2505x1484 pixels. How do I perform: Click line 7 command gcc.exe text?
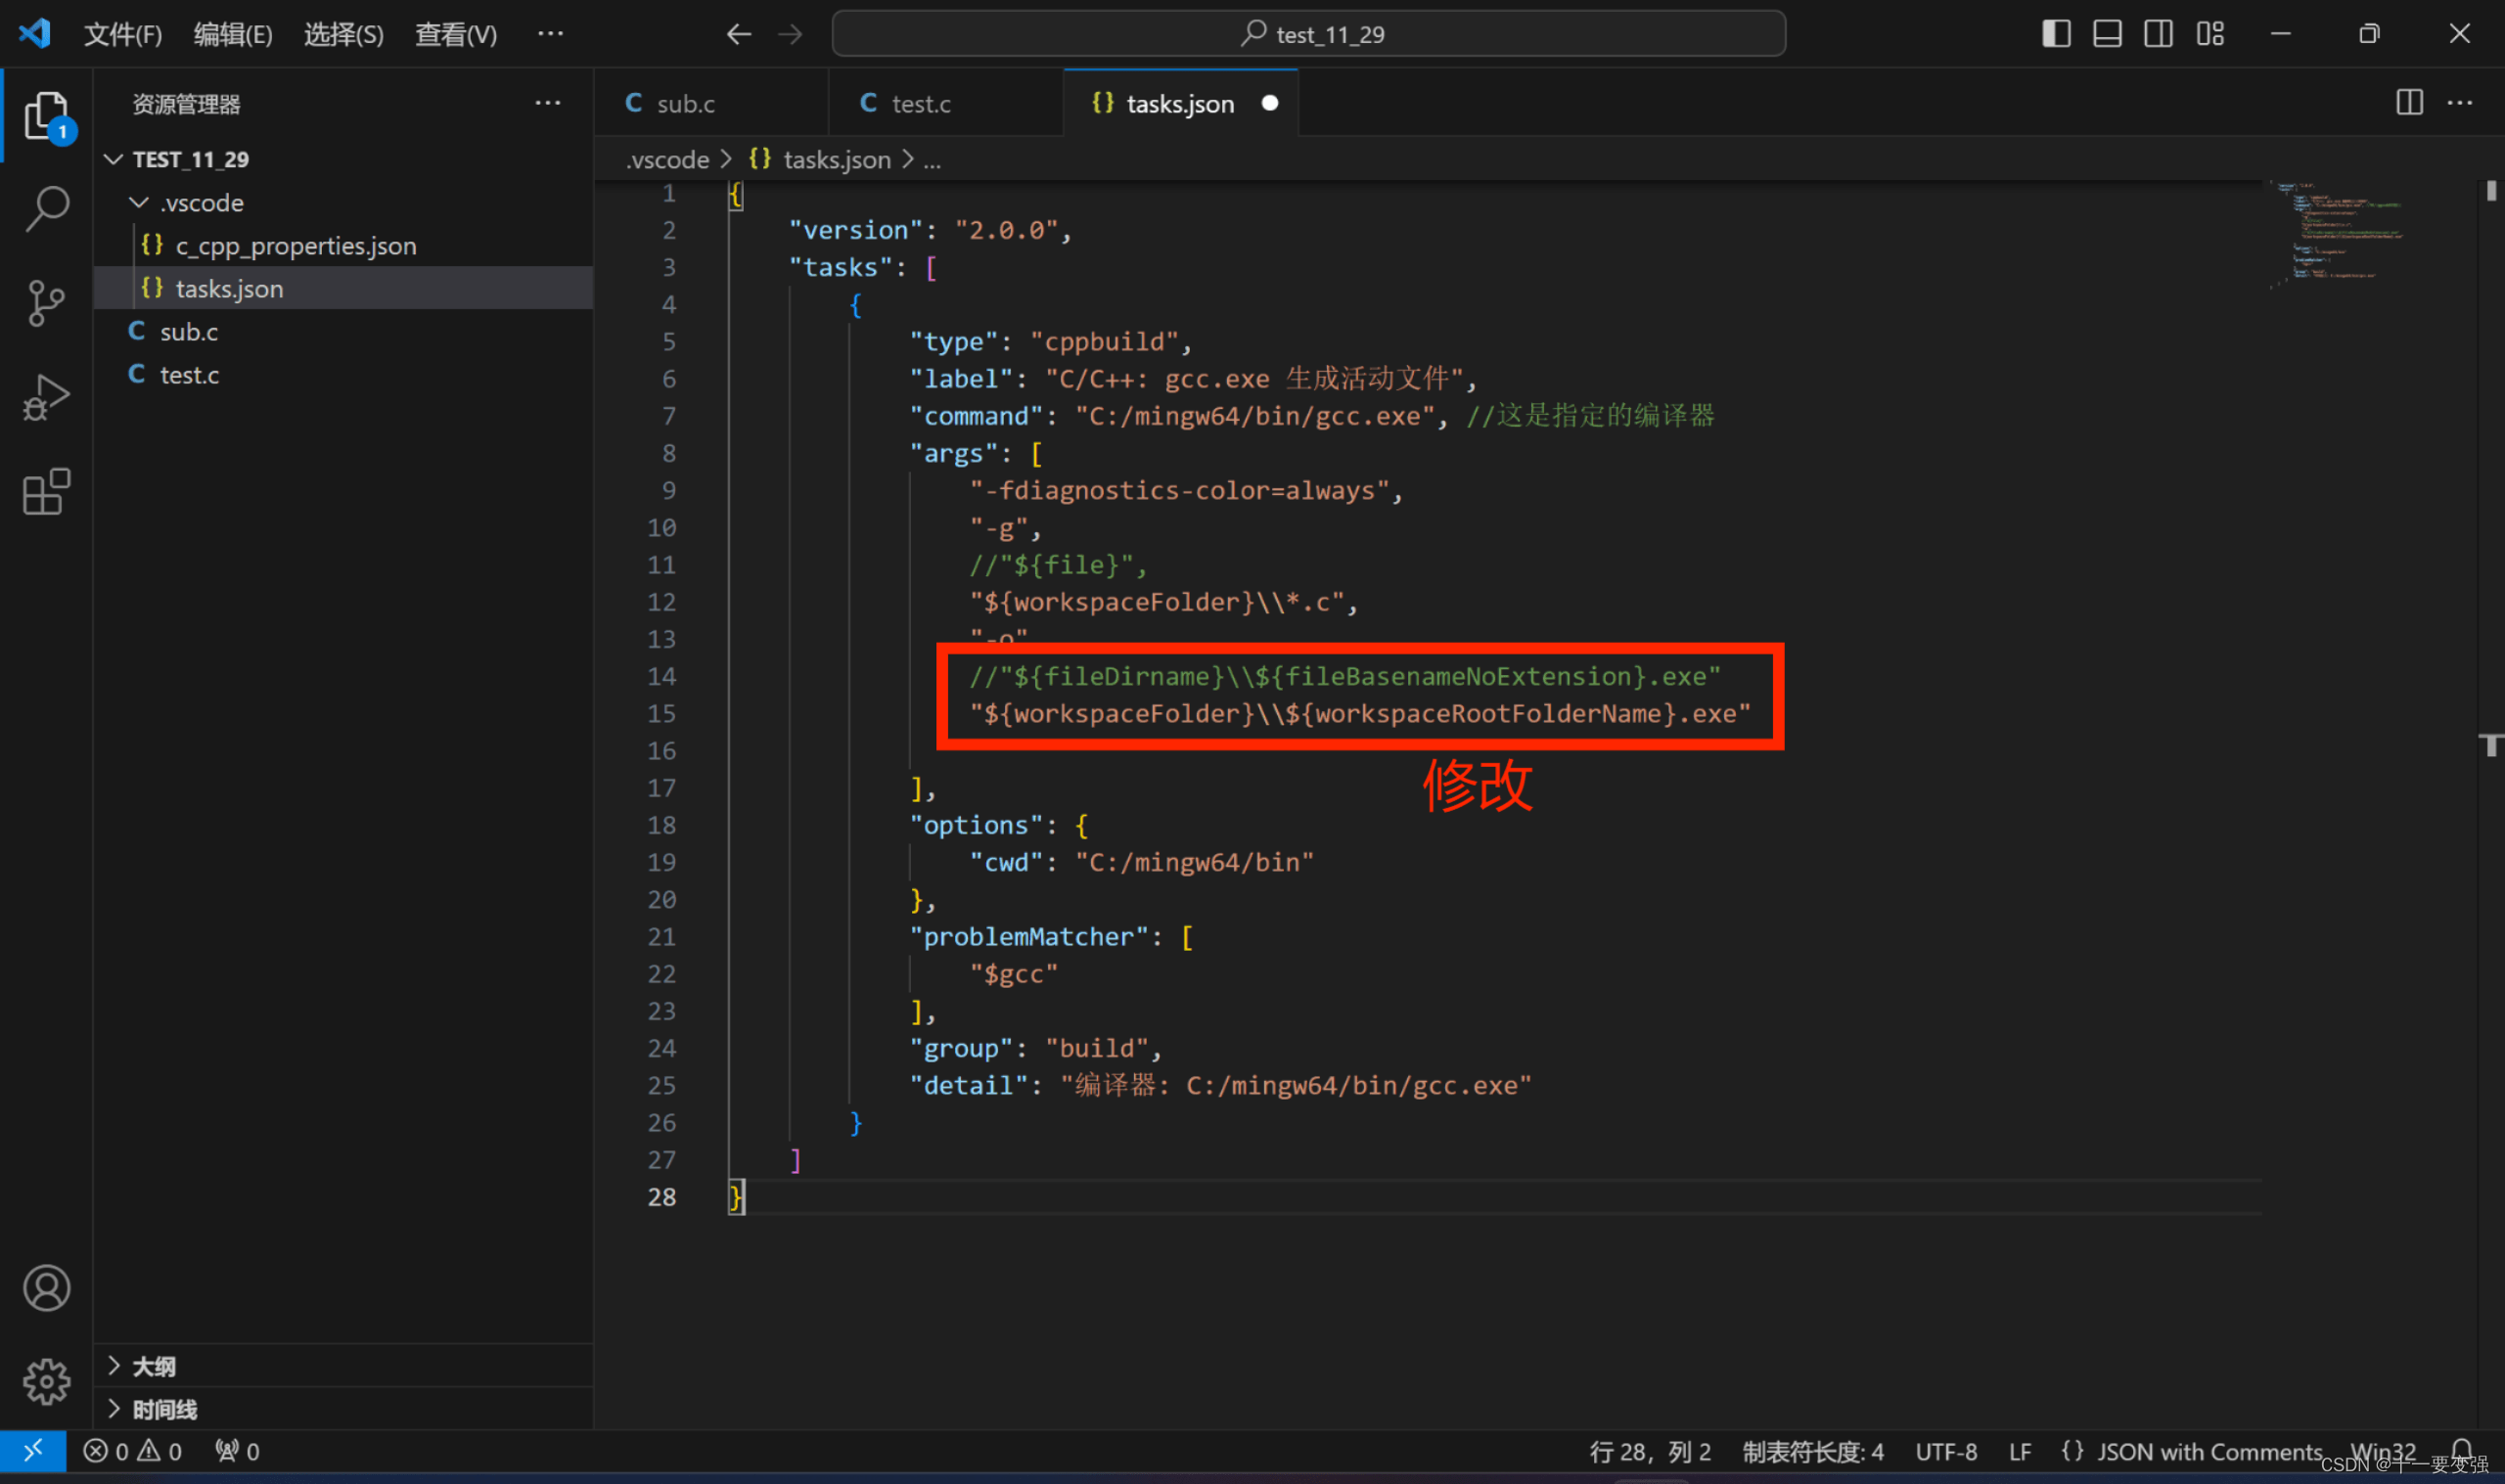point(1255,416)
